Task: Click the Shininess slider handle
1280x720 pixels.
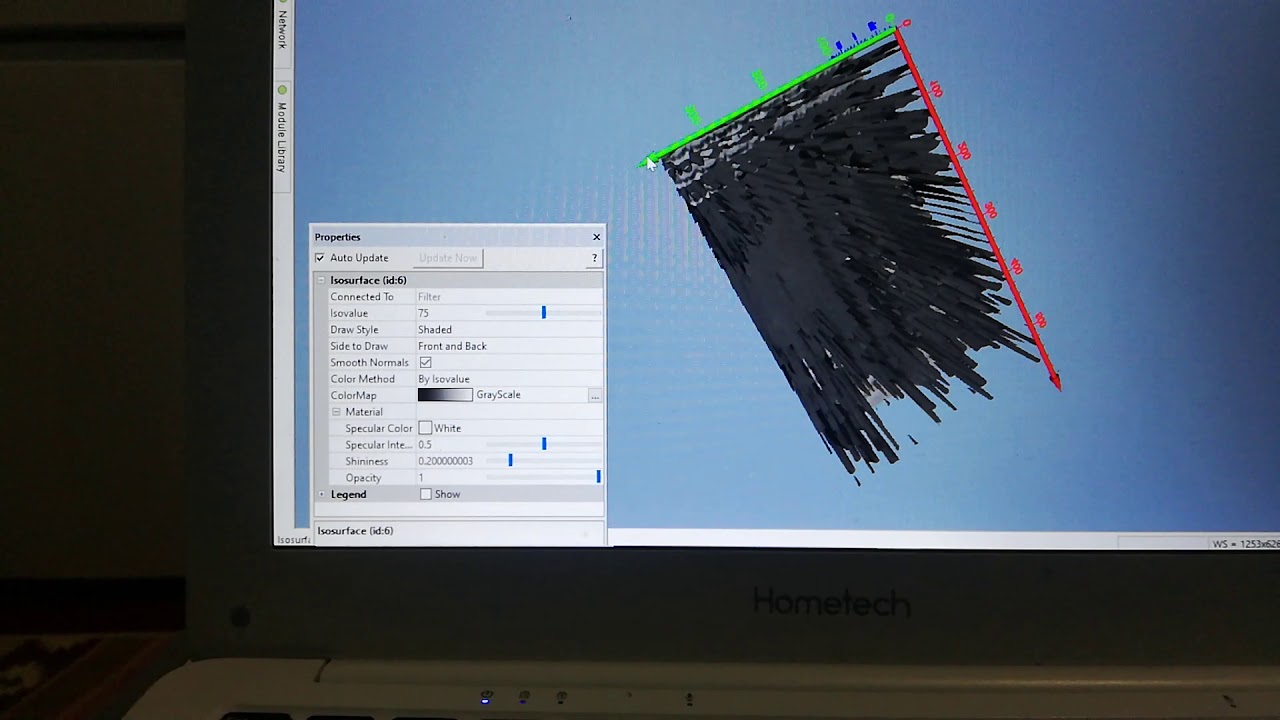Action: click(510, 461)
